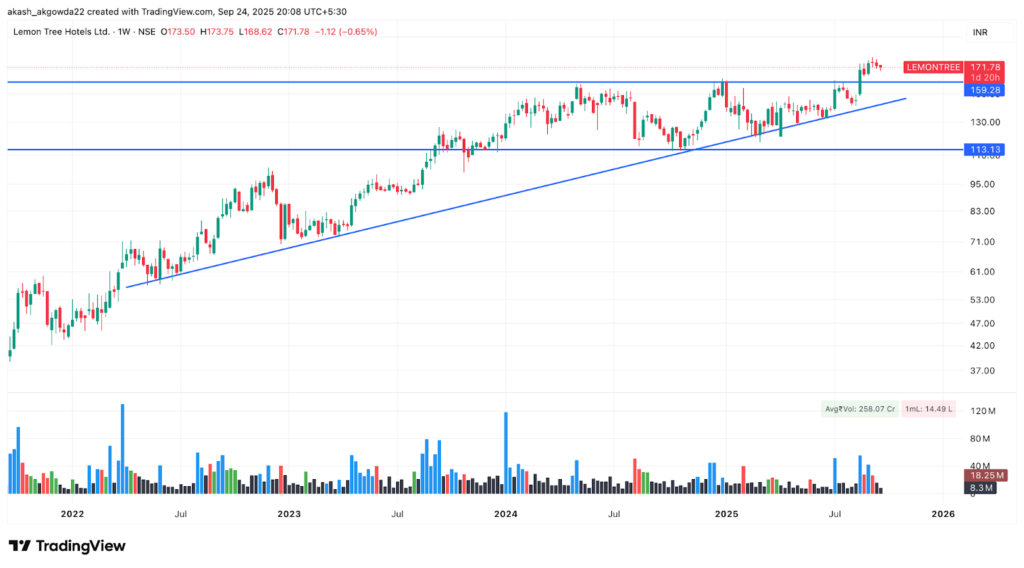
Task: Open the INR currency selector
Action: pos(979,32)
